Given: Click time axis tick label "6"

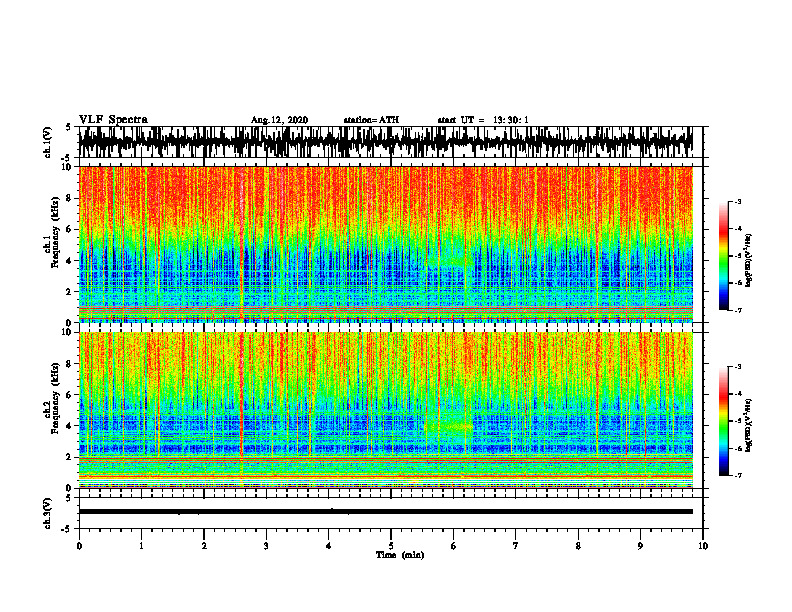Looking at the screenshot, I should (x=454, y=546).
